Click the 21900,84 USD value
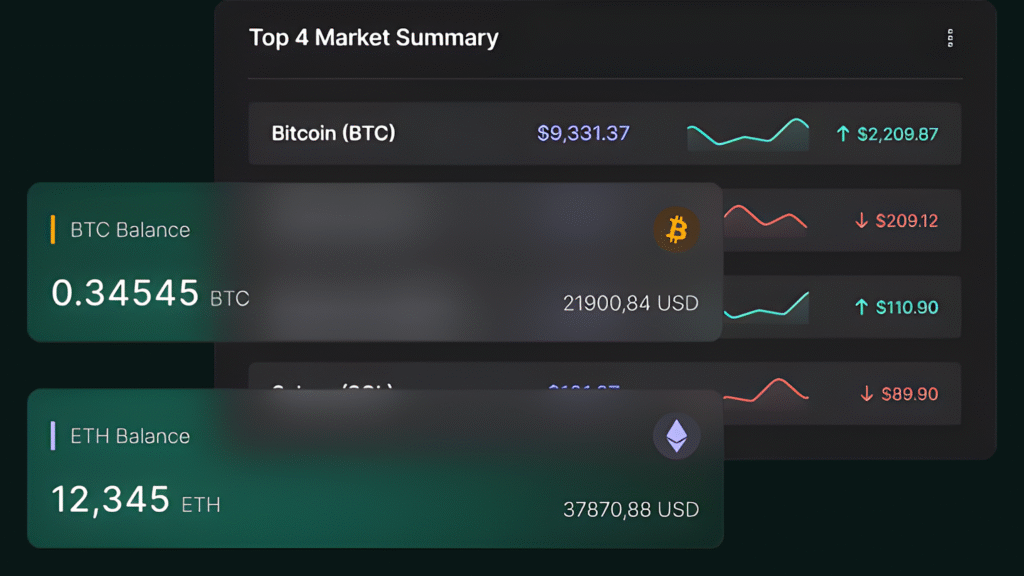Viewport: 1024px width, 576px height. pyautogui.click(x=630, y=303)
